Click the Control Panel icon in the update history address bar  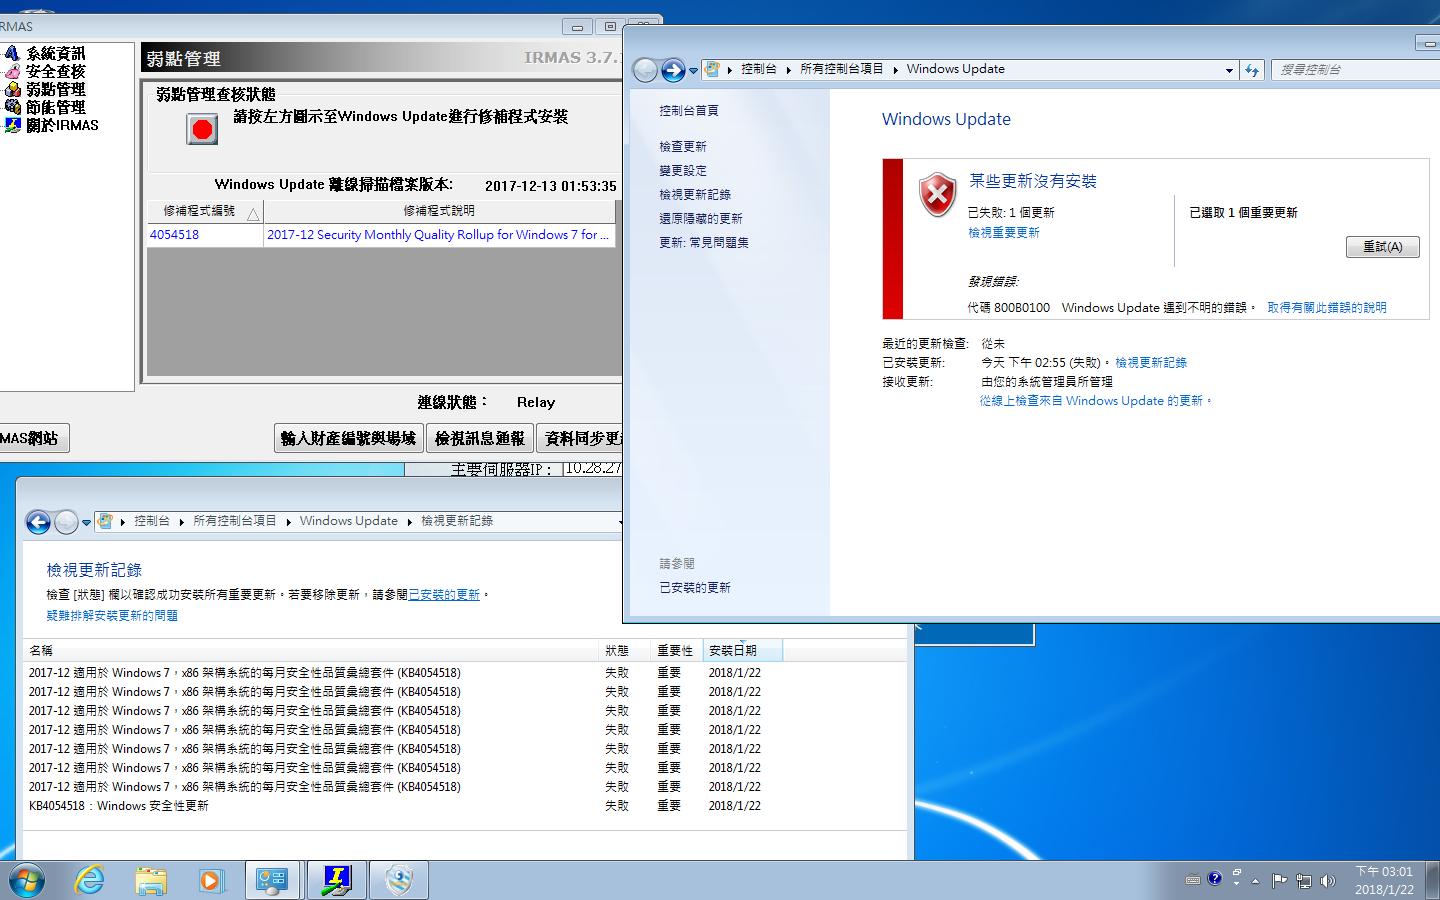(105, 521)
